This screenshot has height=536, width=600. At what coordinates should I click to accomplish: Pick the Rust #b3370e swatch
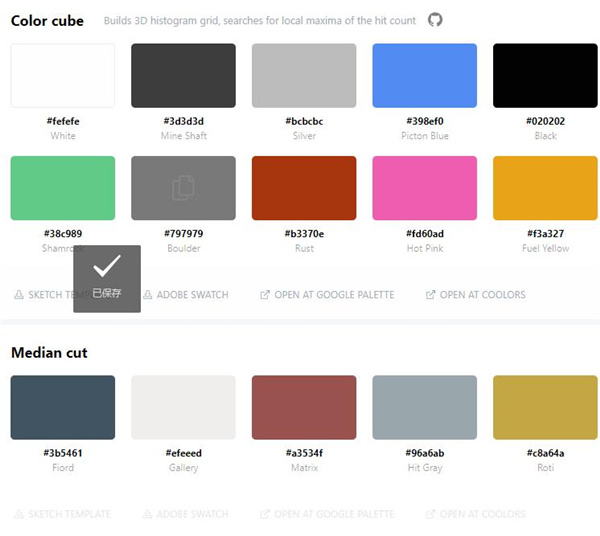click(x=304, y=188)
